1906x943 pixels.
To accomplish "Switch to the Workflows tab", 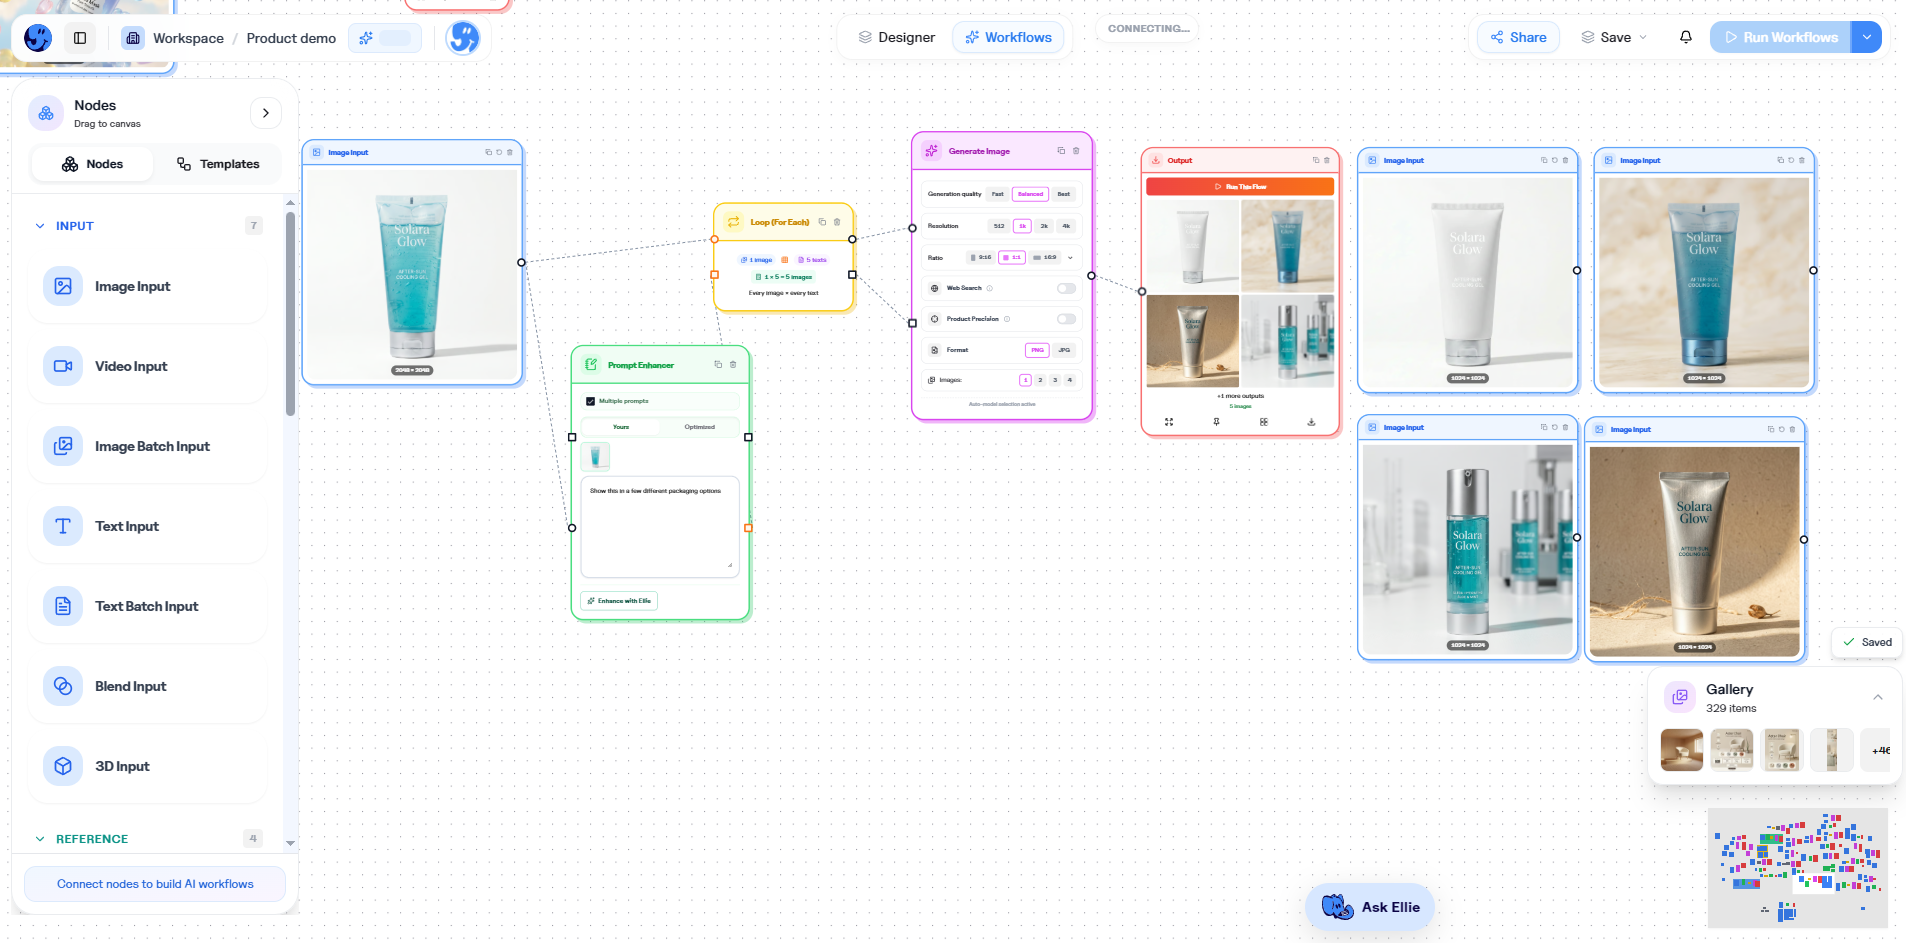I will pyautogui.click(x=1008, y=37).
